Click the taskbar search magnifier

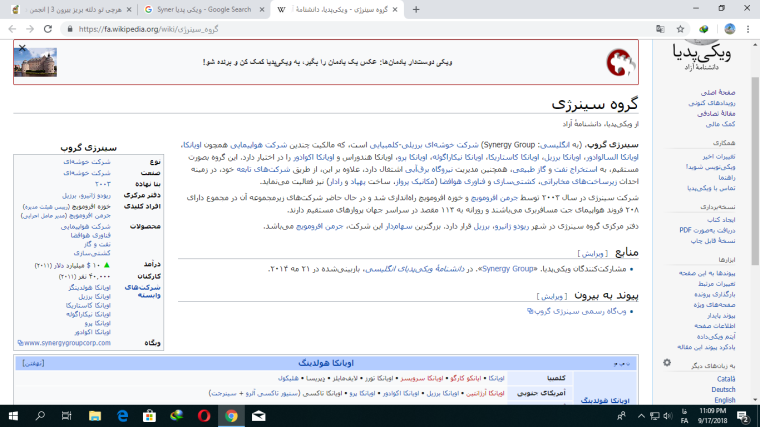[x=40, y=416]
